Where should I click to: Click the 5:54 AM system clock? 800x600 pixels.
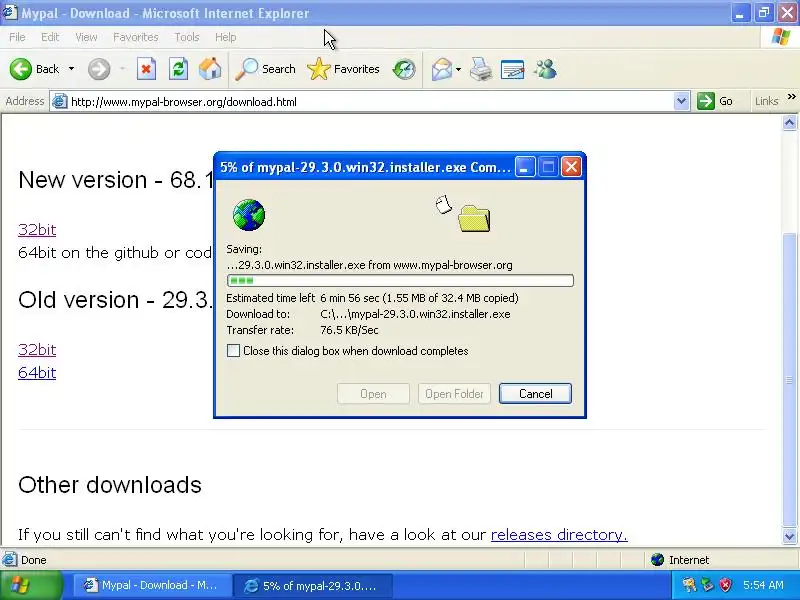click(x=763, y=585)
